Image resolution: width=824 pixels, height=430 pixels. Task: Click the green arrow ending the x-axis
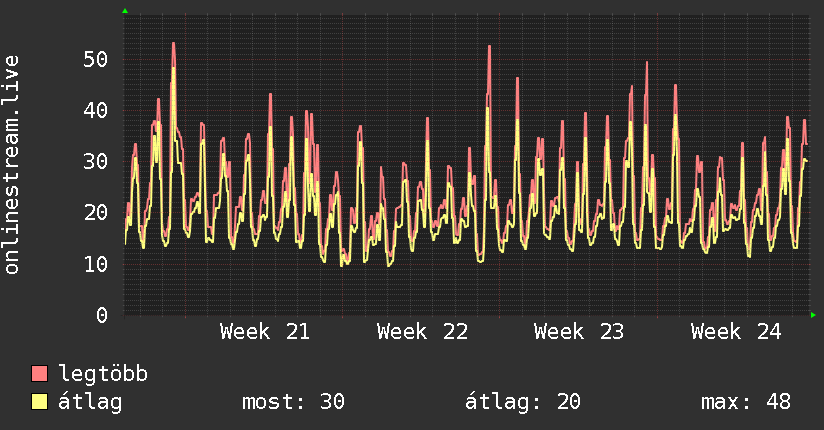[813, 315]
